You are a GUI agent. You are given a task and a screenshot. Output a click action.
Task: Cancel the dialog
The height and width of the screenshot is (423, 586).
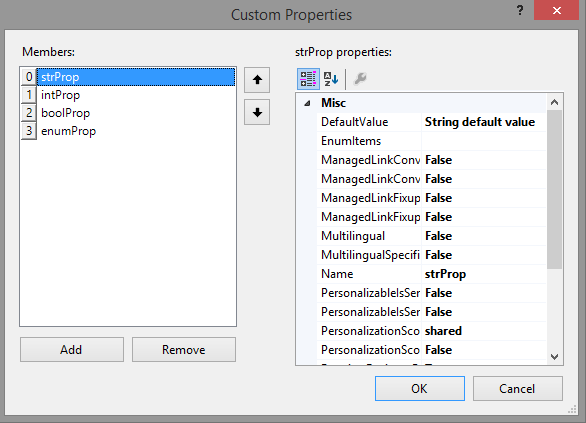518,389
